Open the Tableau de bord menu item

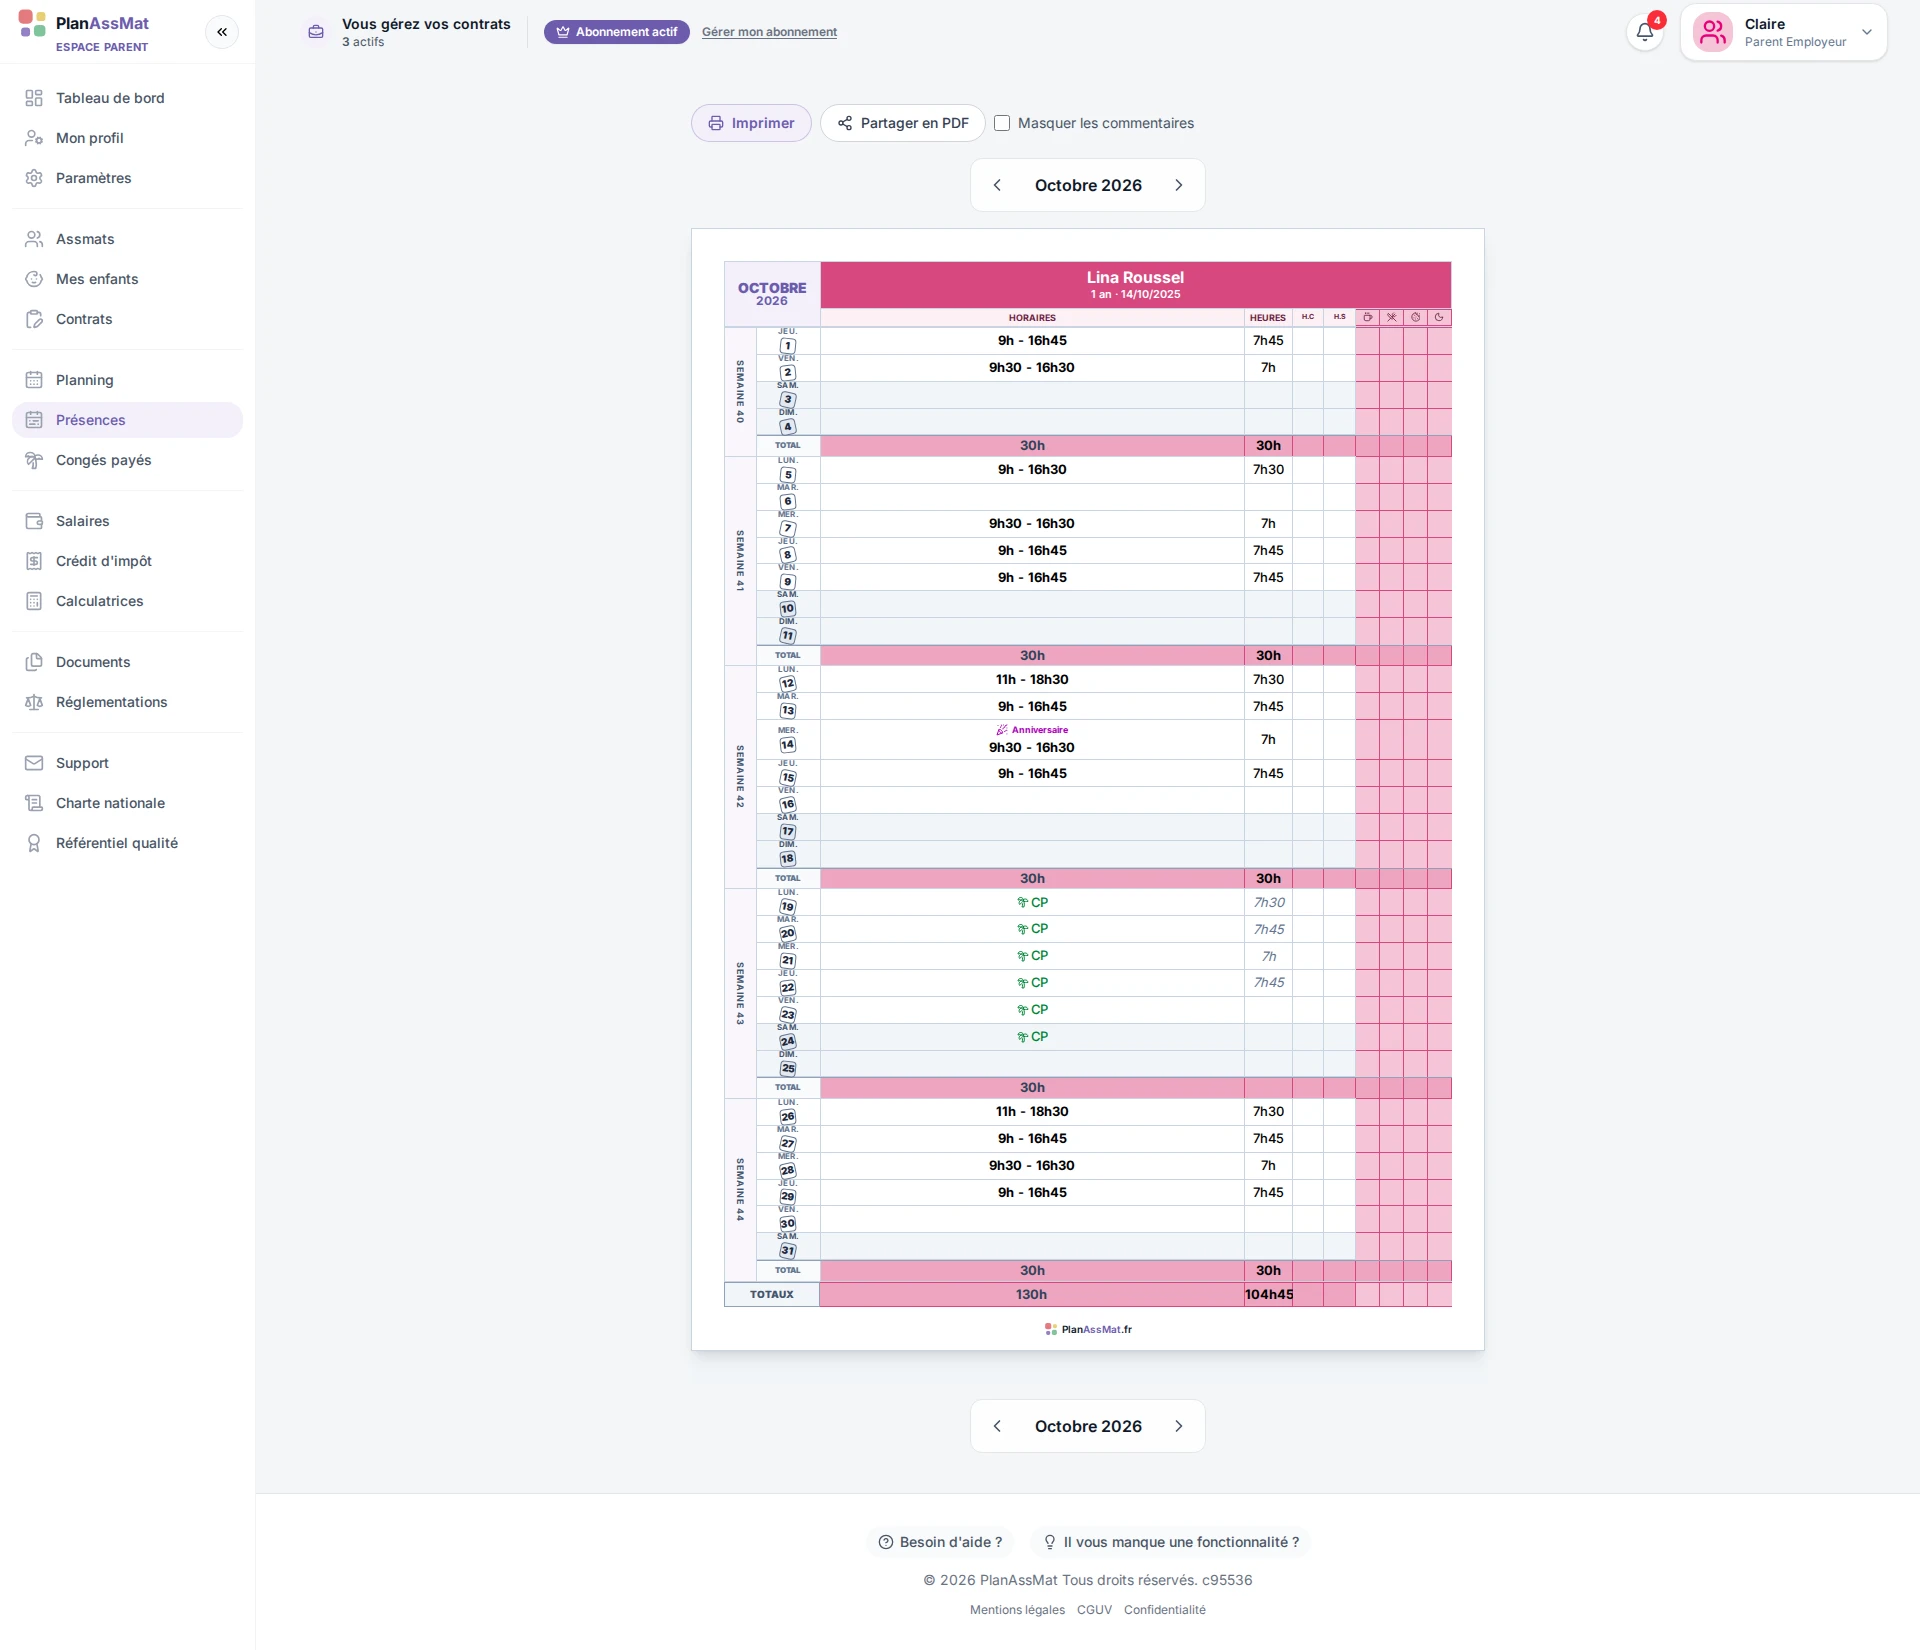(127, 98)
